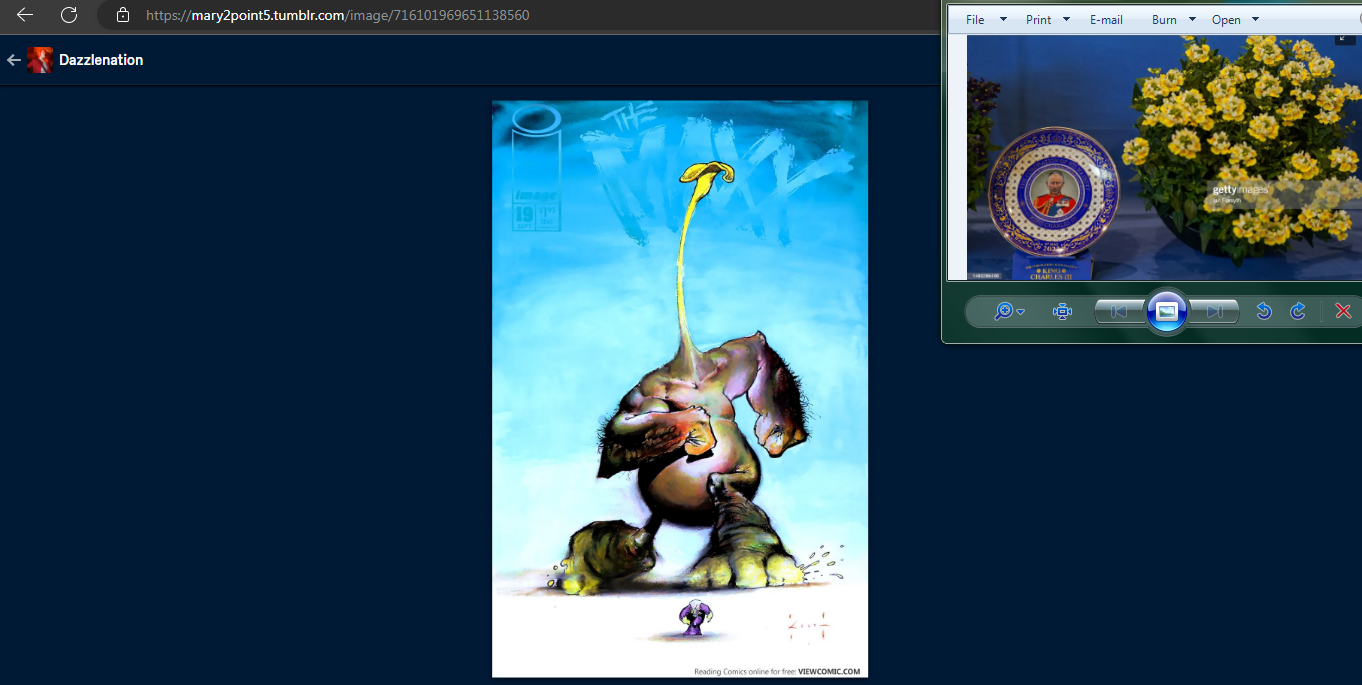Open the Open menu in Photo Viewer

(1226, 20)
